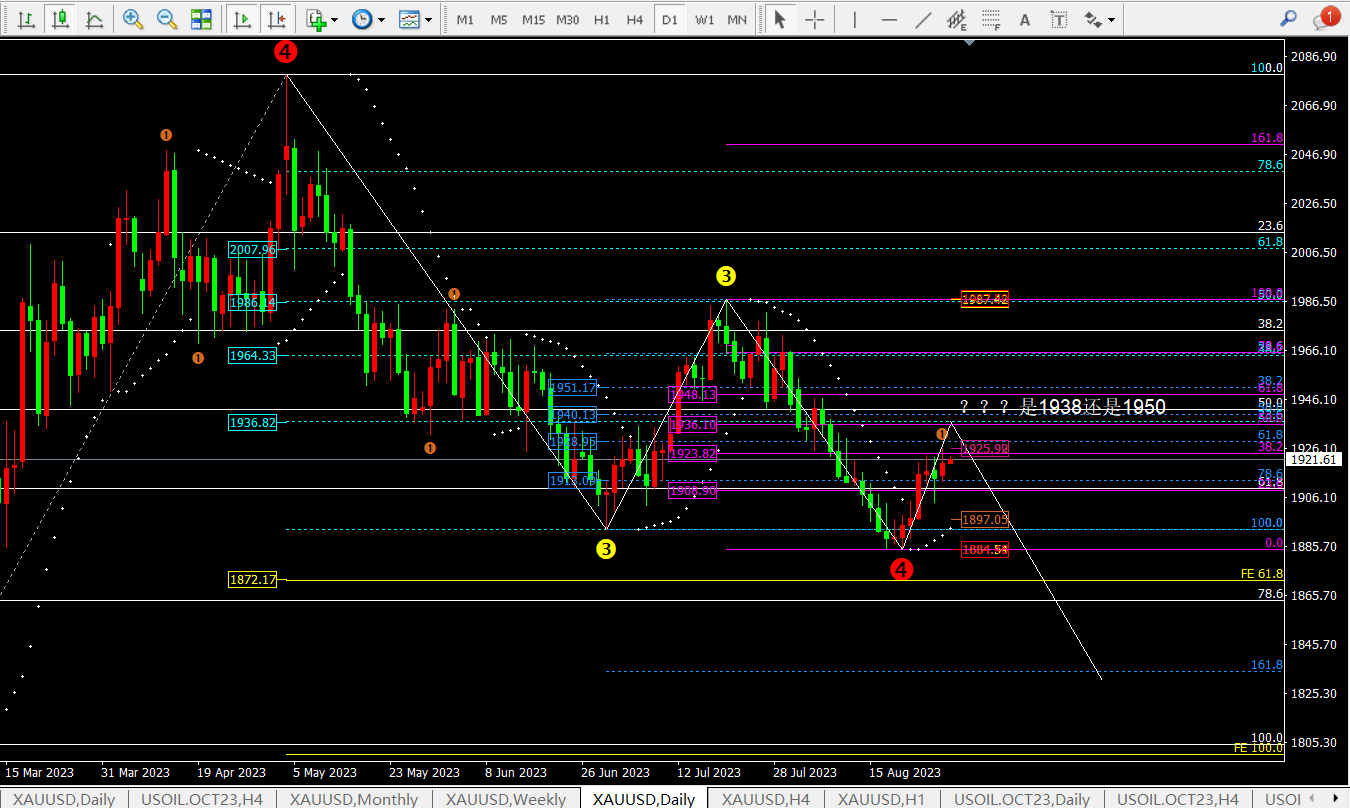
Task: Click the chart templates icon
Action: tap(408, 19)
